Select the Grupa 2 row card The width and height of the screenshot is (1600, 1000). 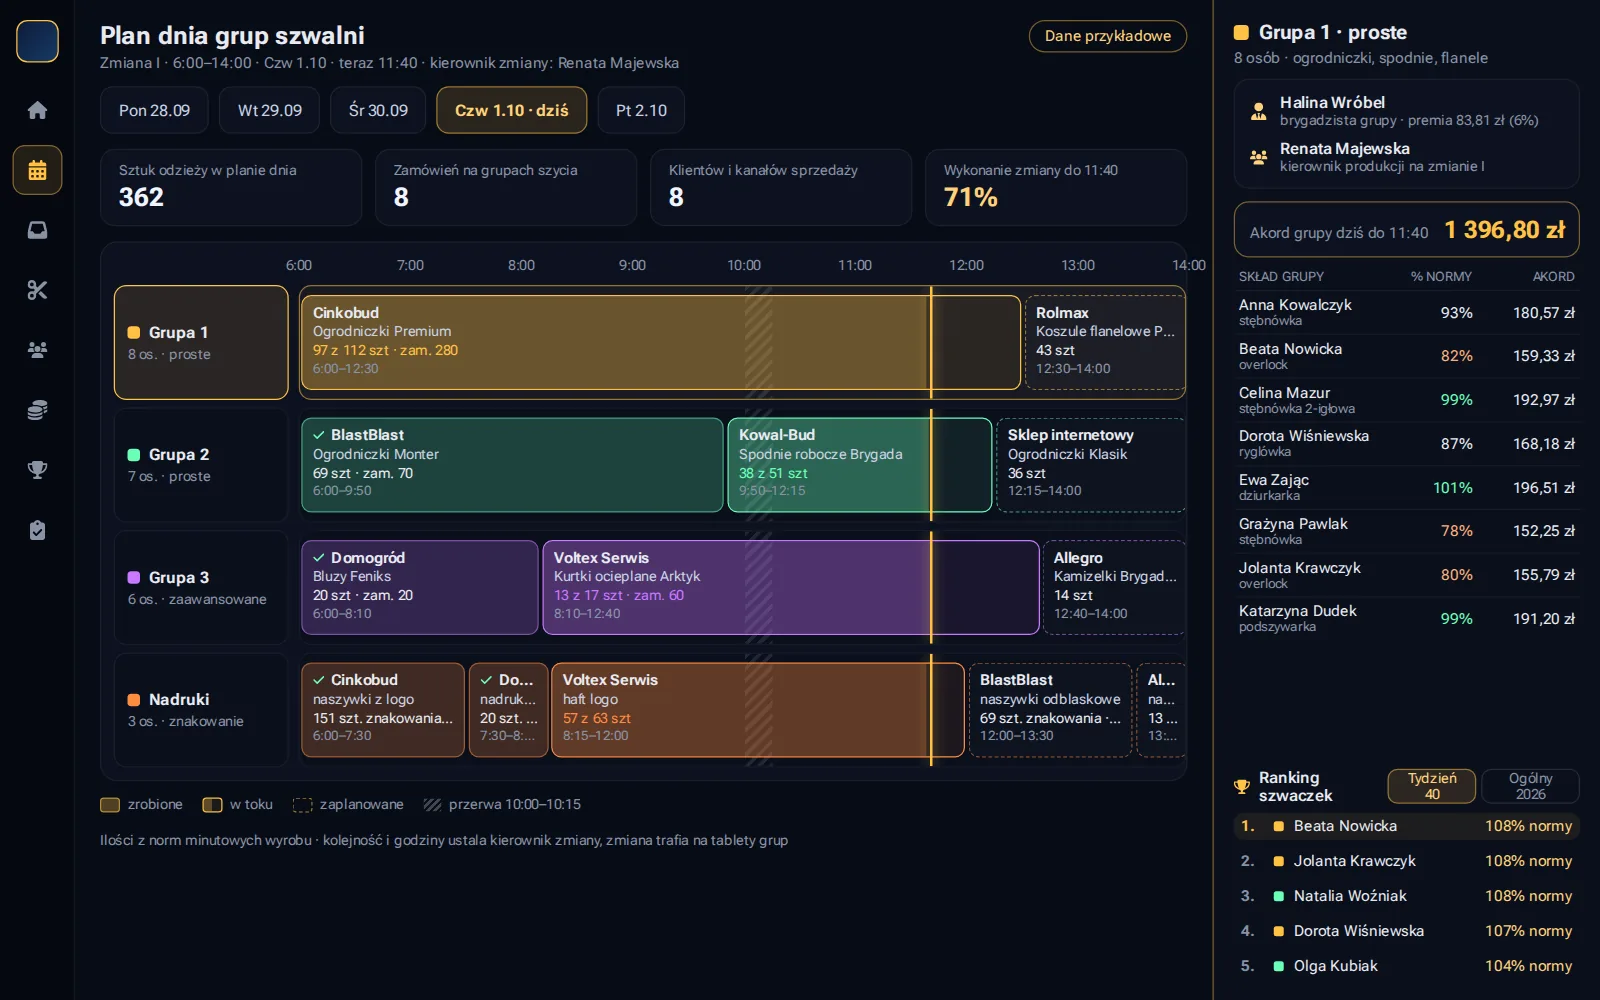[201, 465]
